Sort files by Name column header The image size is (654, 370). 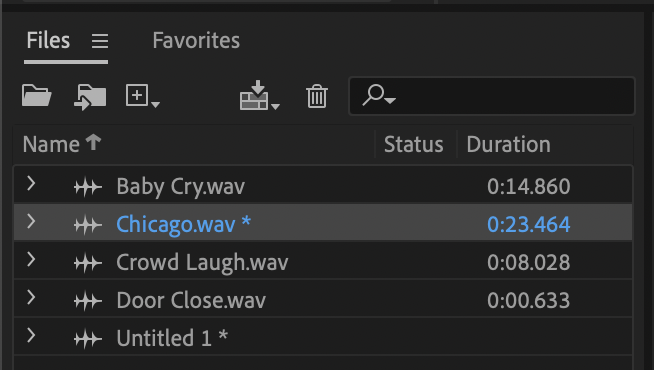51,145
